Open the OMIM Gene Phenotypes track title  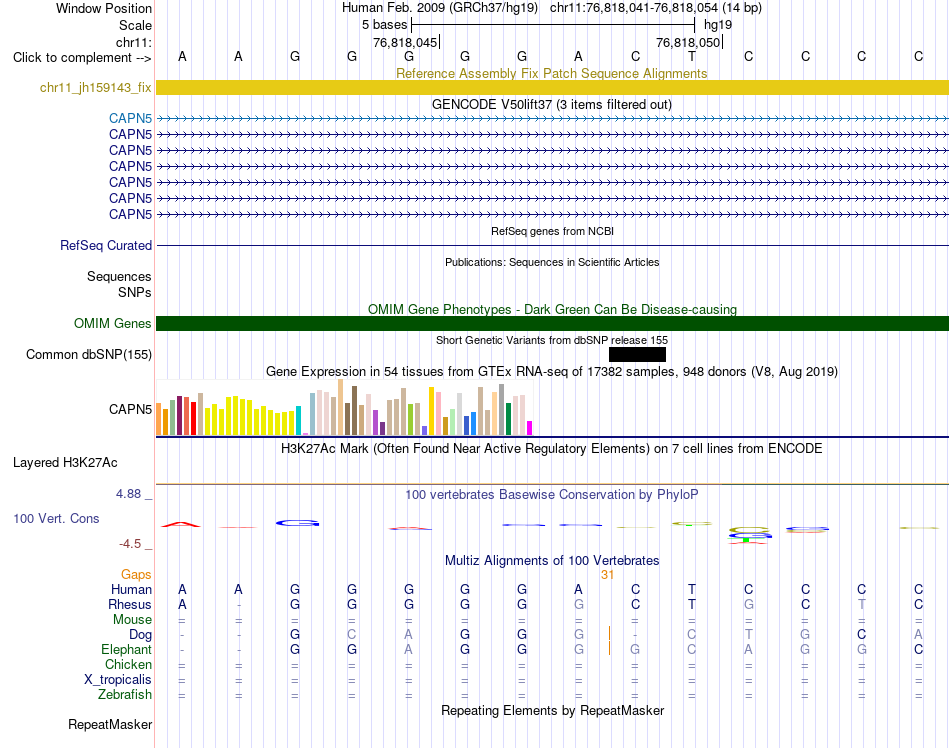(552, 309)
